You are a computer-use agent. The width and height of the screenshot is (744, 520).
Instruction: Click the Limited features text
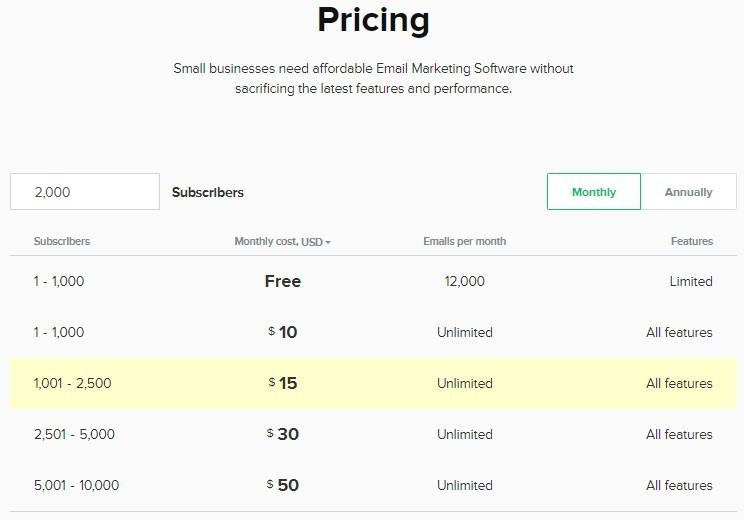(x=691, y=281)
